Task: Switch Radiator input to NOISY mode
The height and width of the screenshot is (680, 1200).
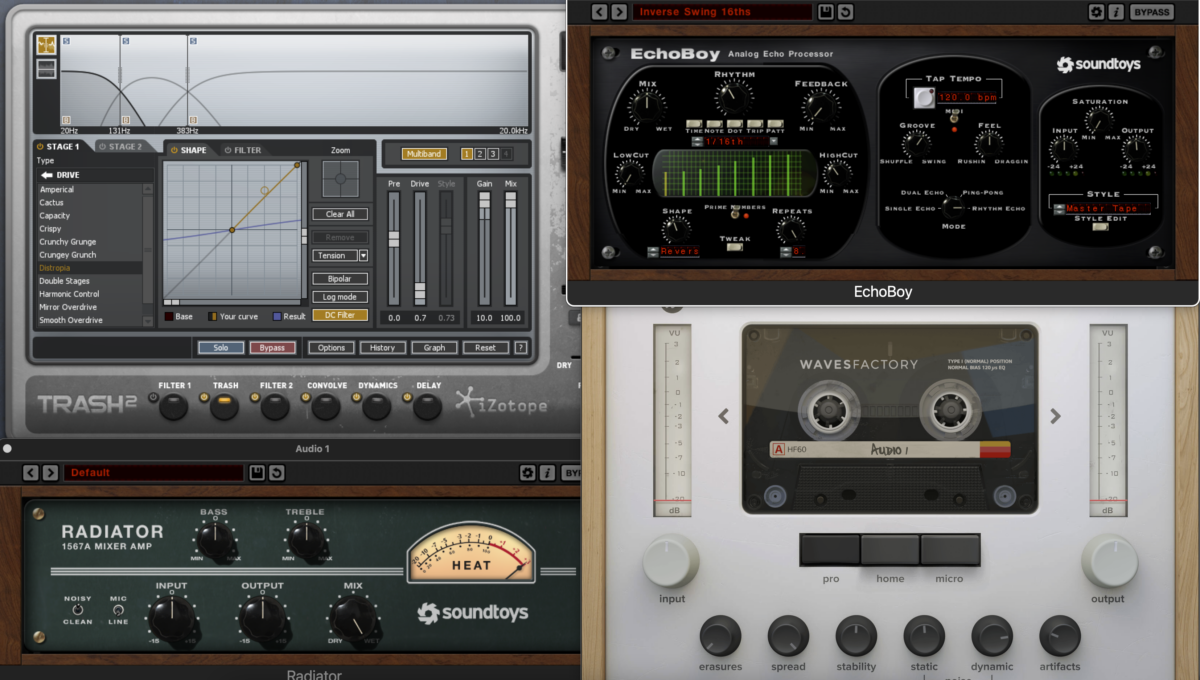Action: pyautogui.click(x=79, y=608)
